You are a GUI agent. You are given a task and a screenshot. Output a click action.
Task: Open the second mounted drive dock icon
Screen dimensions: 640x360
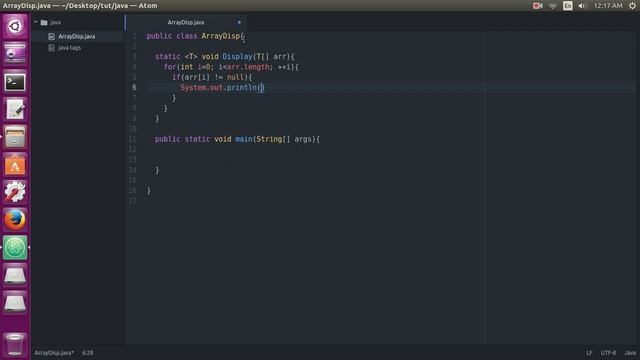point(15,303)
